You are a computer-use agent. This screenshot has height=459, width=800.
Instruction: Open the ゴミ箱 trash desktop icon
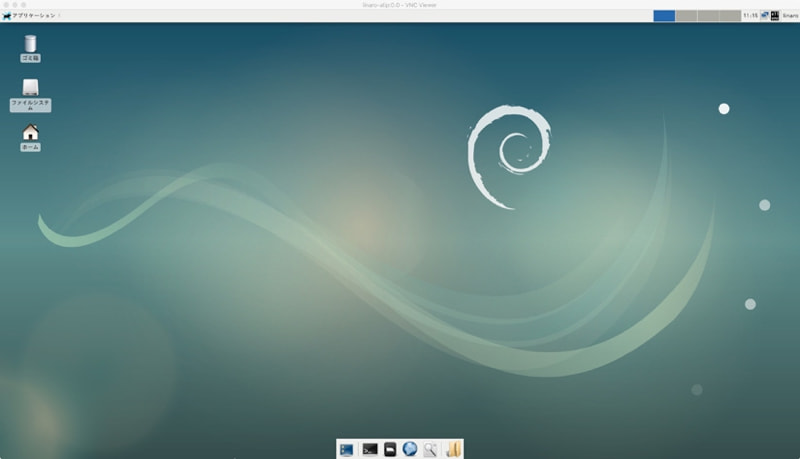coord(30,48)
